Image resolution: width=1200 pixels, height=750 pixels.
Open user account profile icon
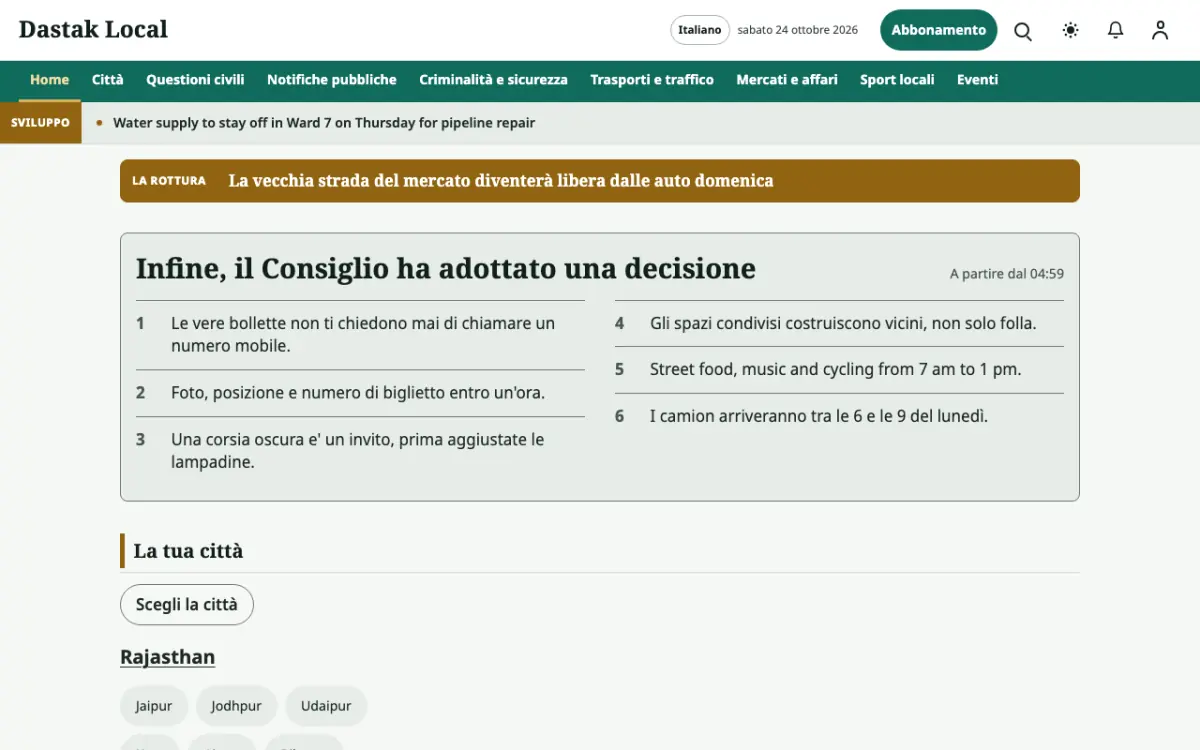point(1160,30)
